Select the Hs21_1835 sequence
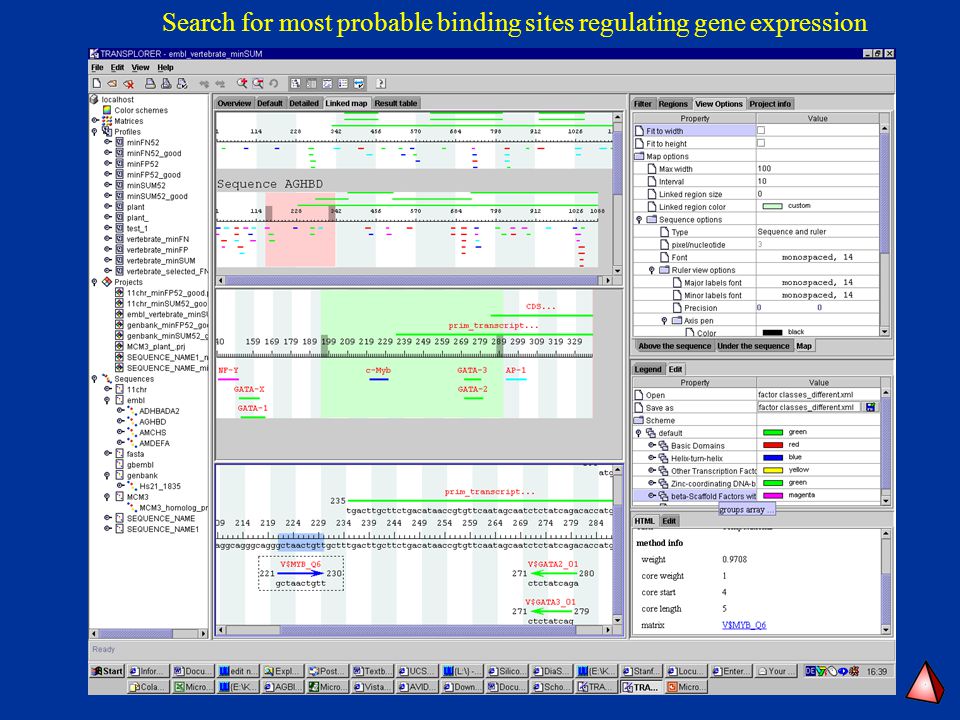Screen dimensions: 960x720 click(x=160, y=486)
